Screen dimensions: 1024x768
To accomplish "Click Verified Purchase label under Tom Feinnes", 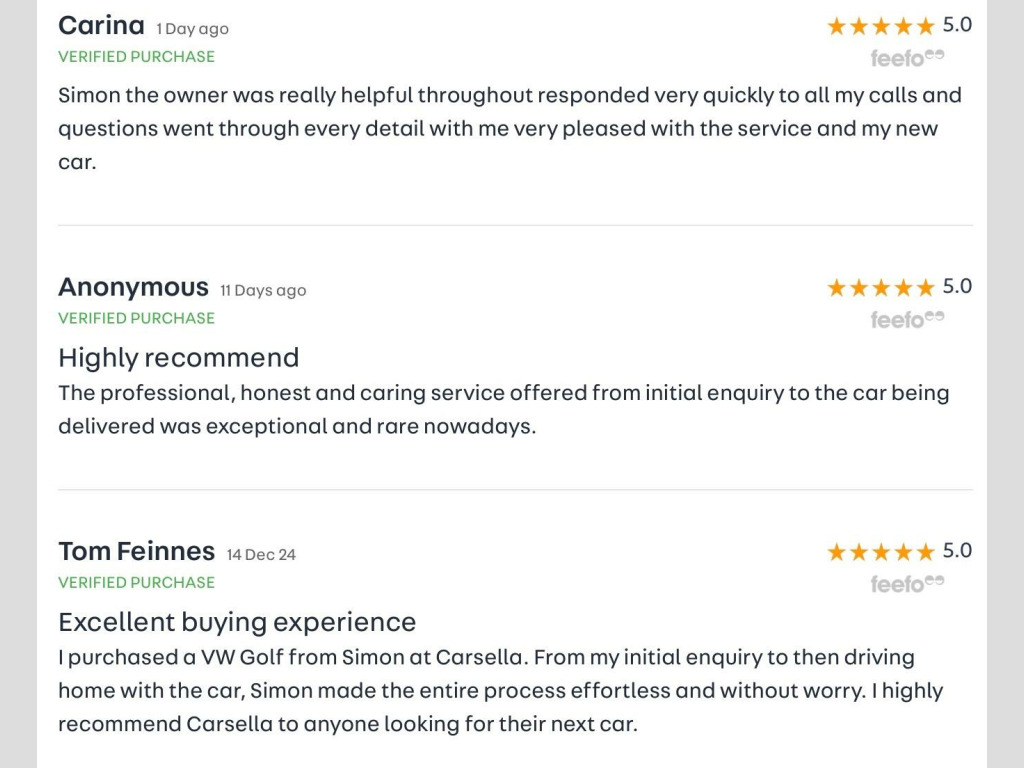I will pos(136,583).
